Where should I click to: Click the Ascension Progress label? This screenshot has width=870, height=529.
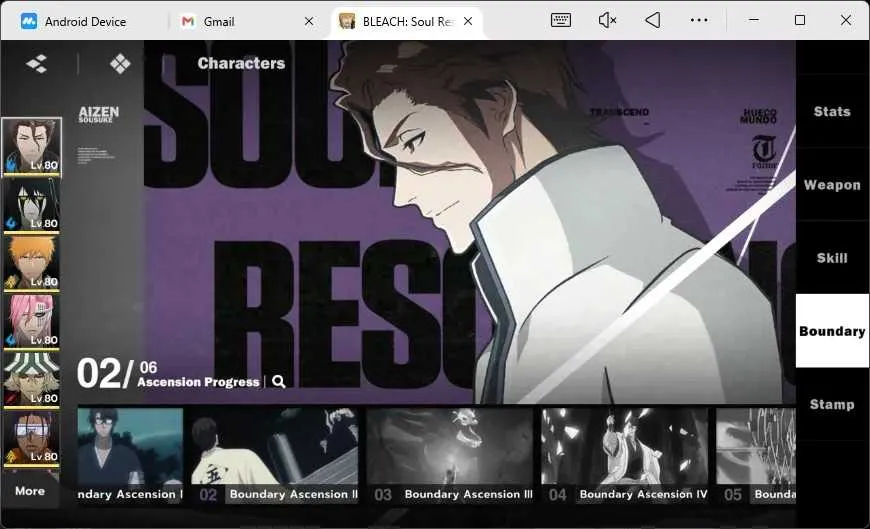pos(199,382)
